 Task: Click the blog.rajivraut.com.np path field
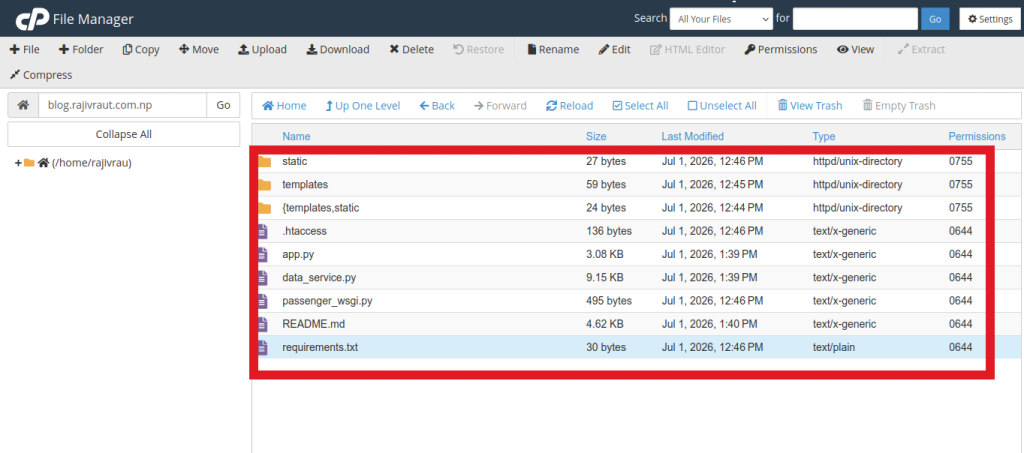click(x=123, y=105)
